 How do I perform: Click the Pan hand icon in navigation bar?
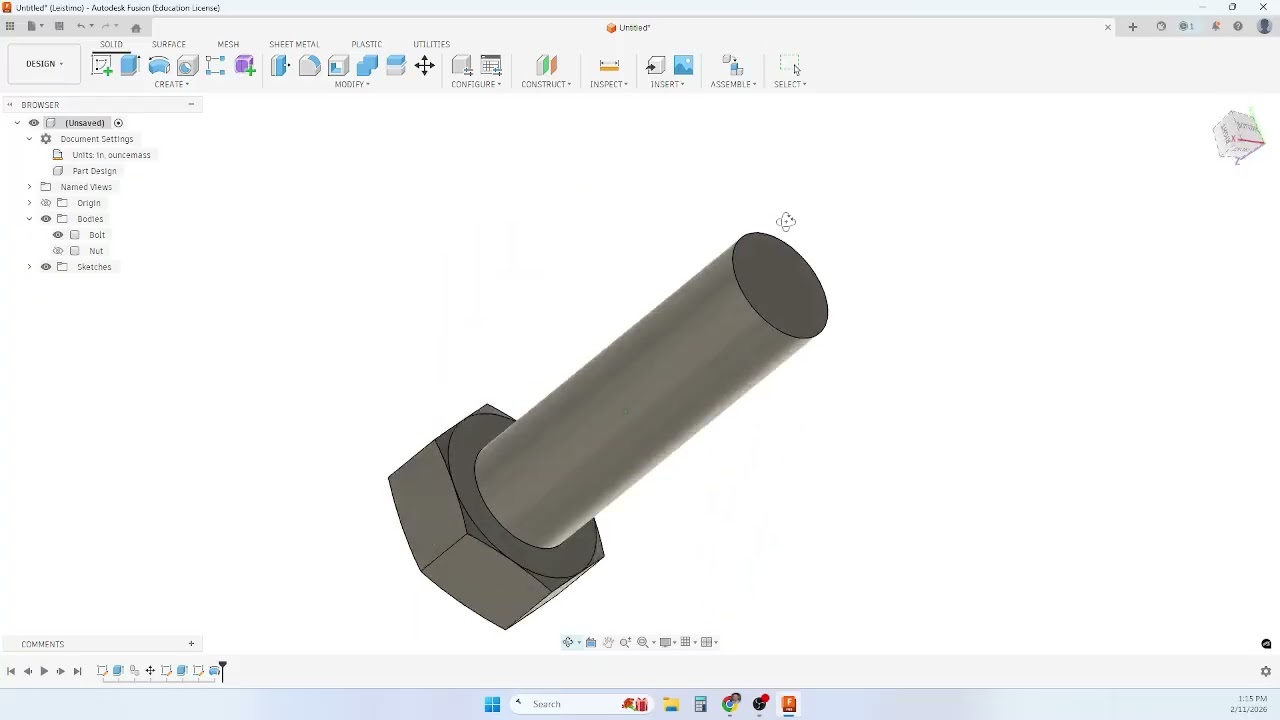pyautogui.click(x=608, y=642)
